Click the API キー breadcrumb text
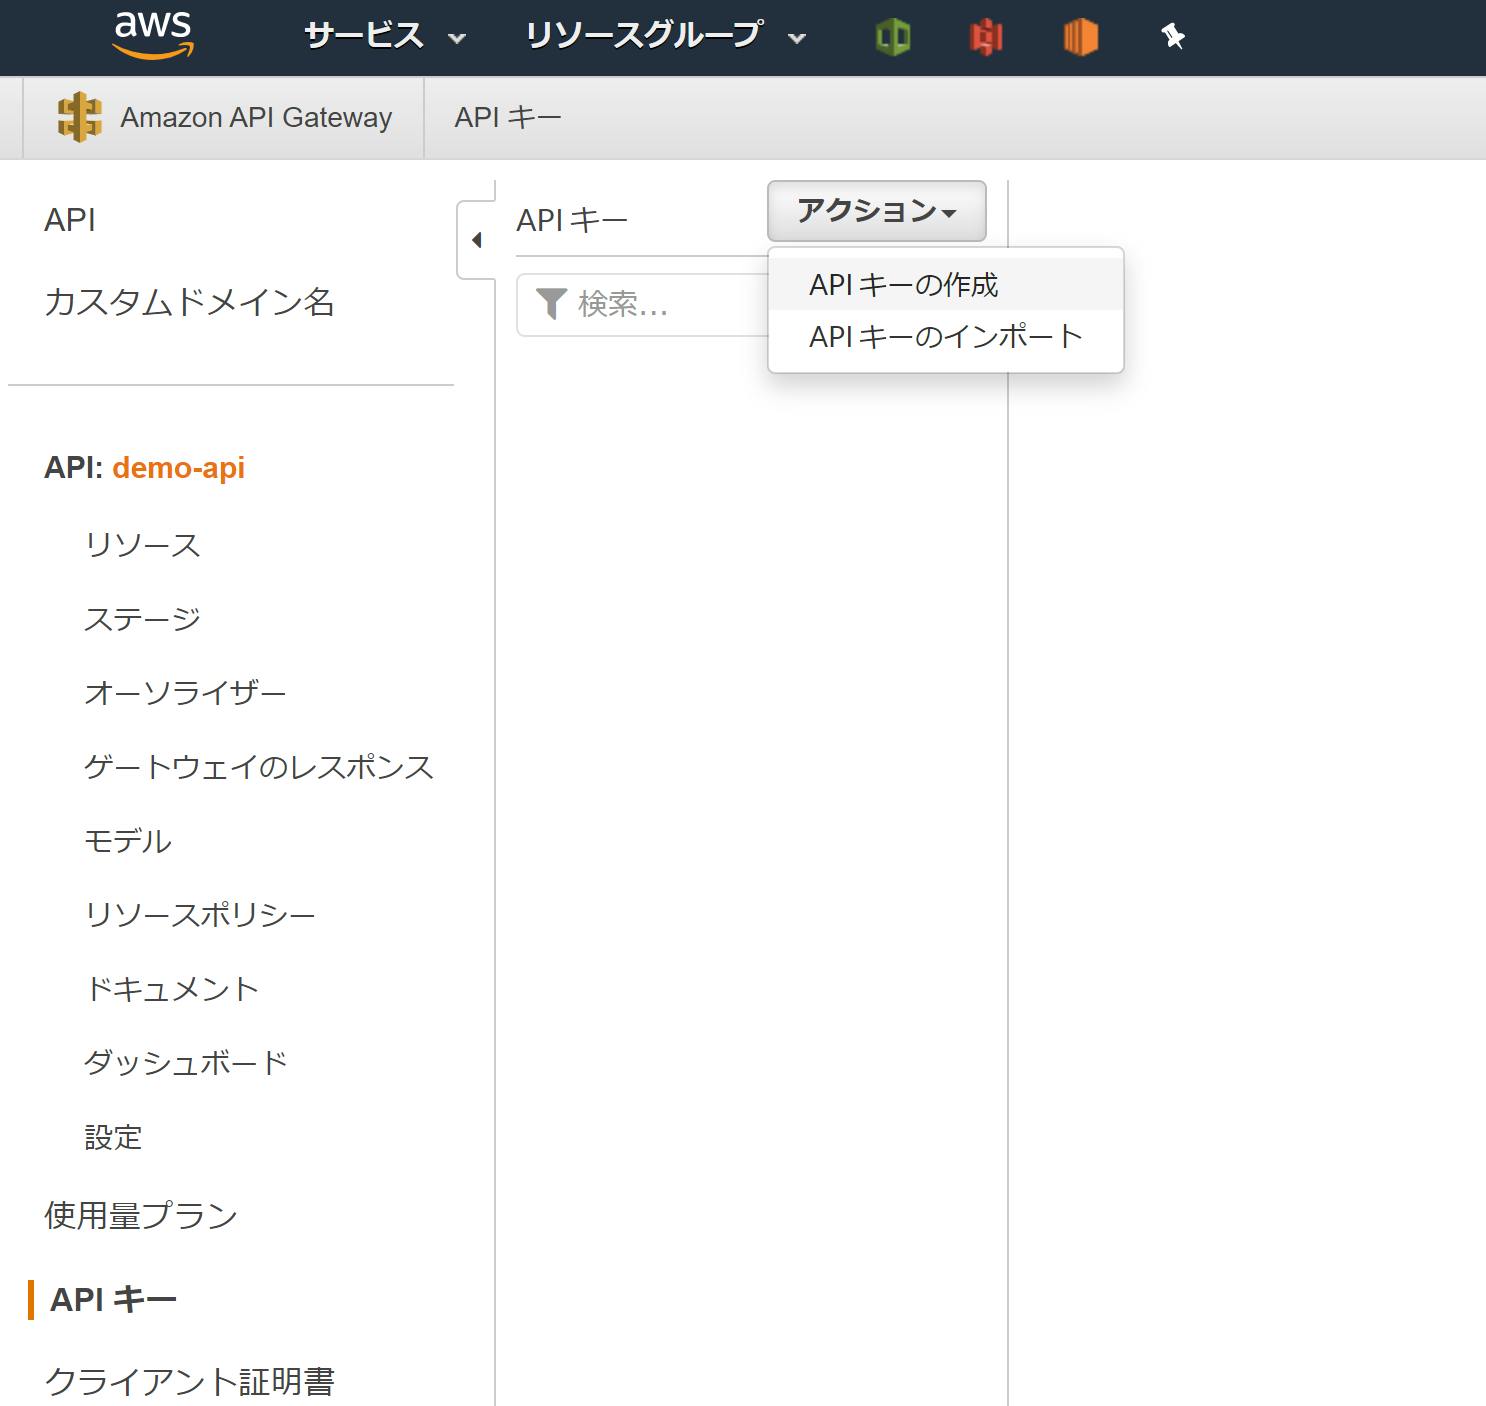This screenshot has width=1486, height=1406. point(508,117)
